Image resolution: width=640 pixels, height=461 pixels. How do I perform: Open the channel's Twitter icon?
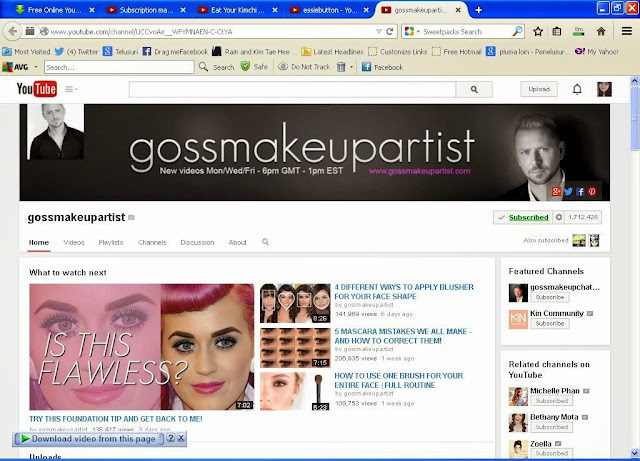(568, 192)
